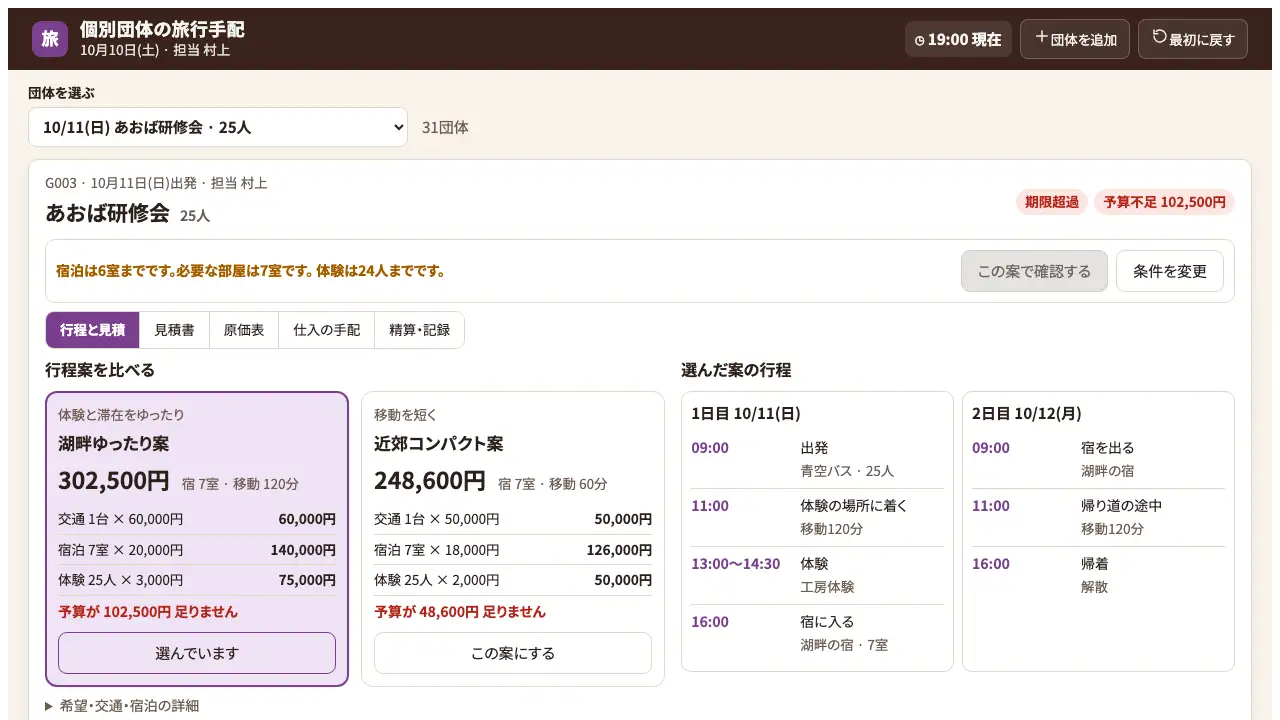The height and width of the screenshot is (720, 1280).
Task: Click the 宿泊は6室までです warning message
Action: [250, 271]
